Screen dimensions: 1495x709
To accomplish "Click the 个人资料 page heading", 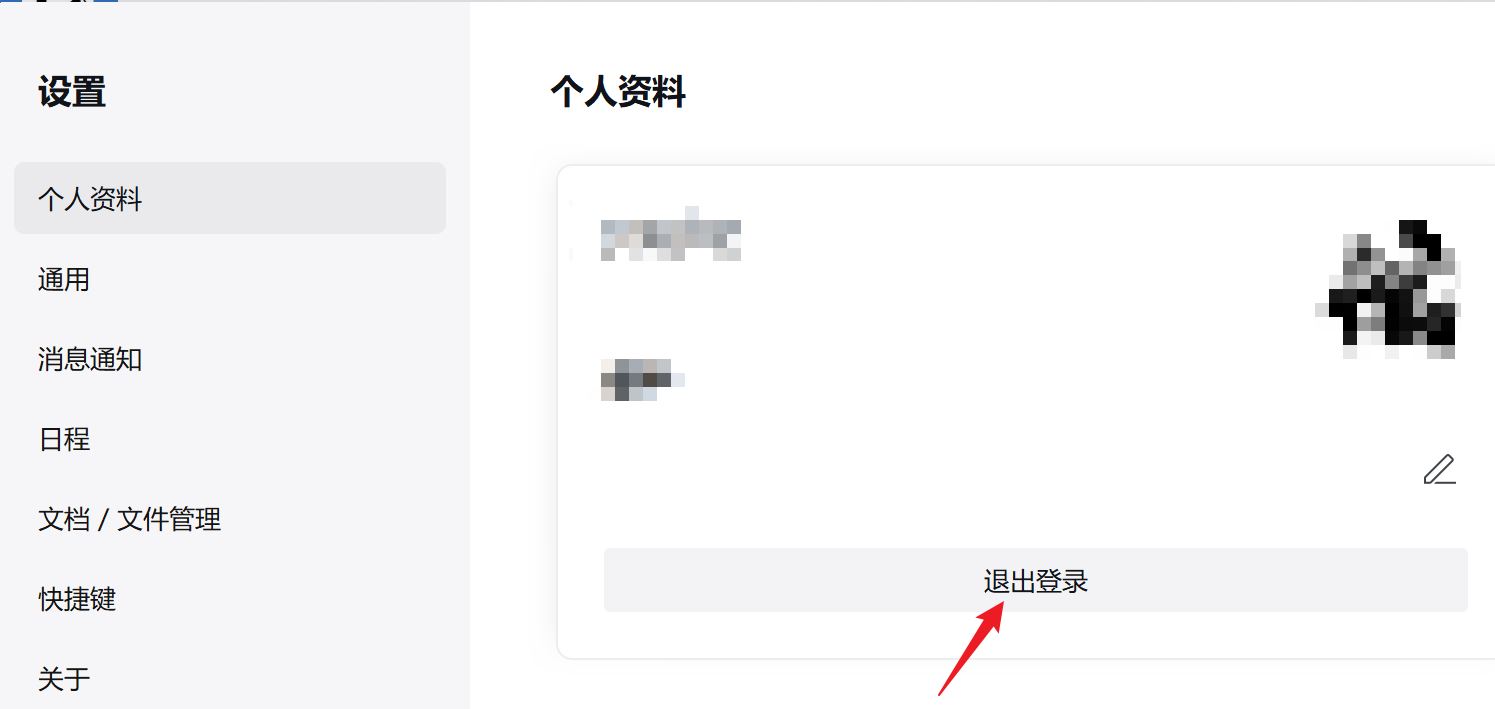I will click(x=618, y=92).
